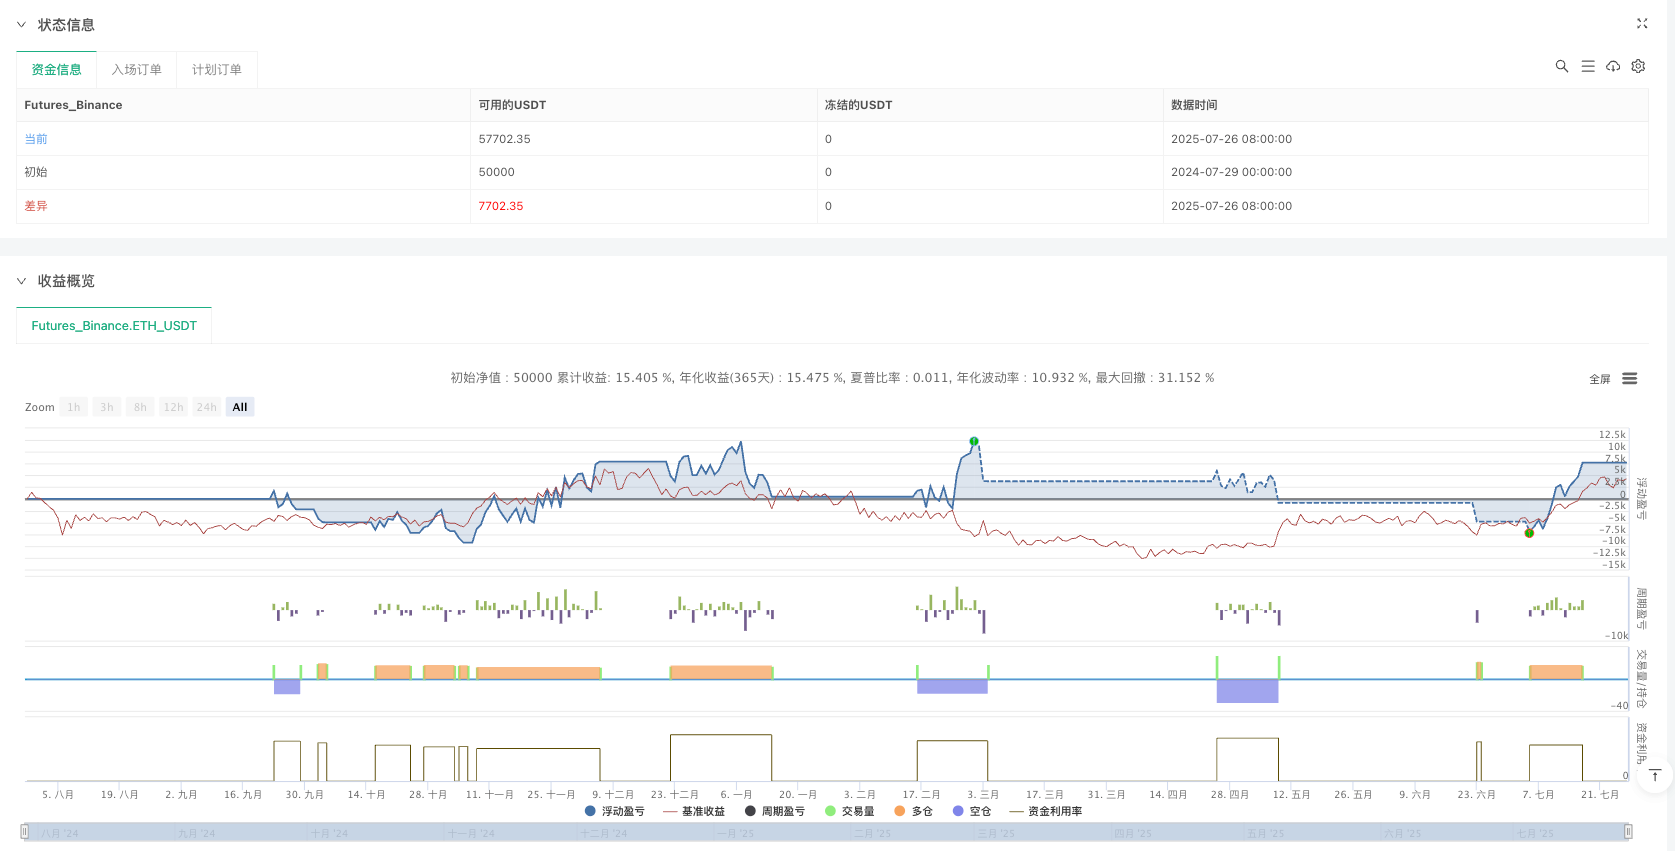Click the search magnifier icon
The height and width of the screenshot is (851, 1675).
click(x=1561, y=66)
